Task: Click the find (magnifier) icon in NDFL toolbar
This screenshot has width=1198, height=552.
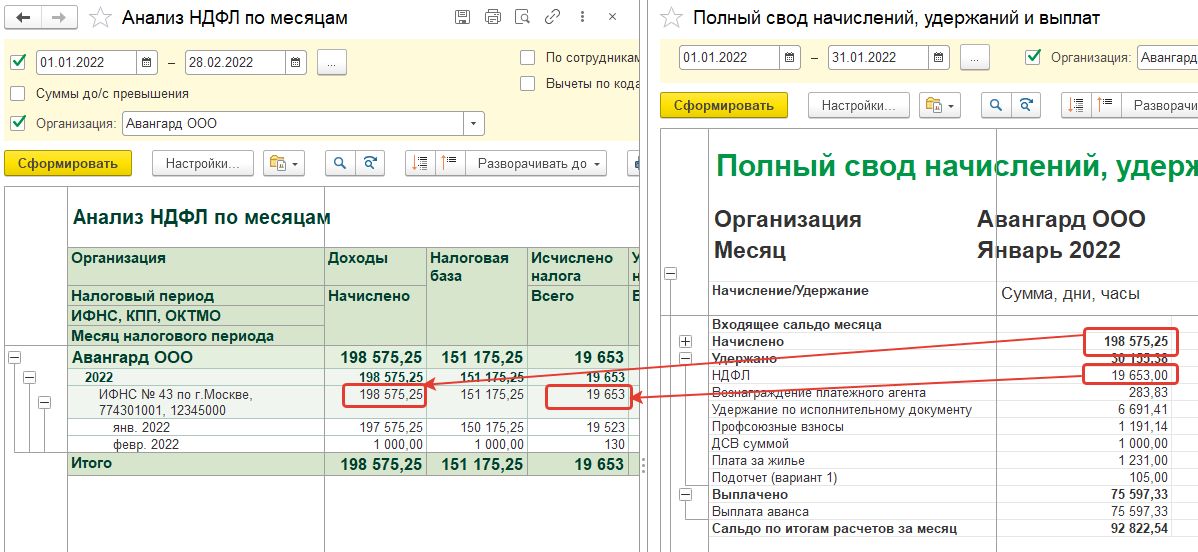Action: click(340, 163)
